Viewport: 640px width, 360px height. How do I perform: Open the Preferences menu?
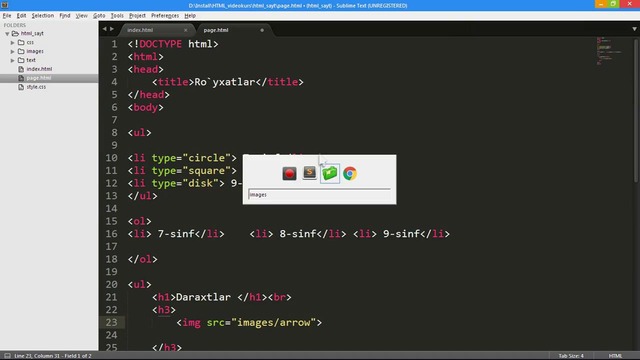pos(165,16)
